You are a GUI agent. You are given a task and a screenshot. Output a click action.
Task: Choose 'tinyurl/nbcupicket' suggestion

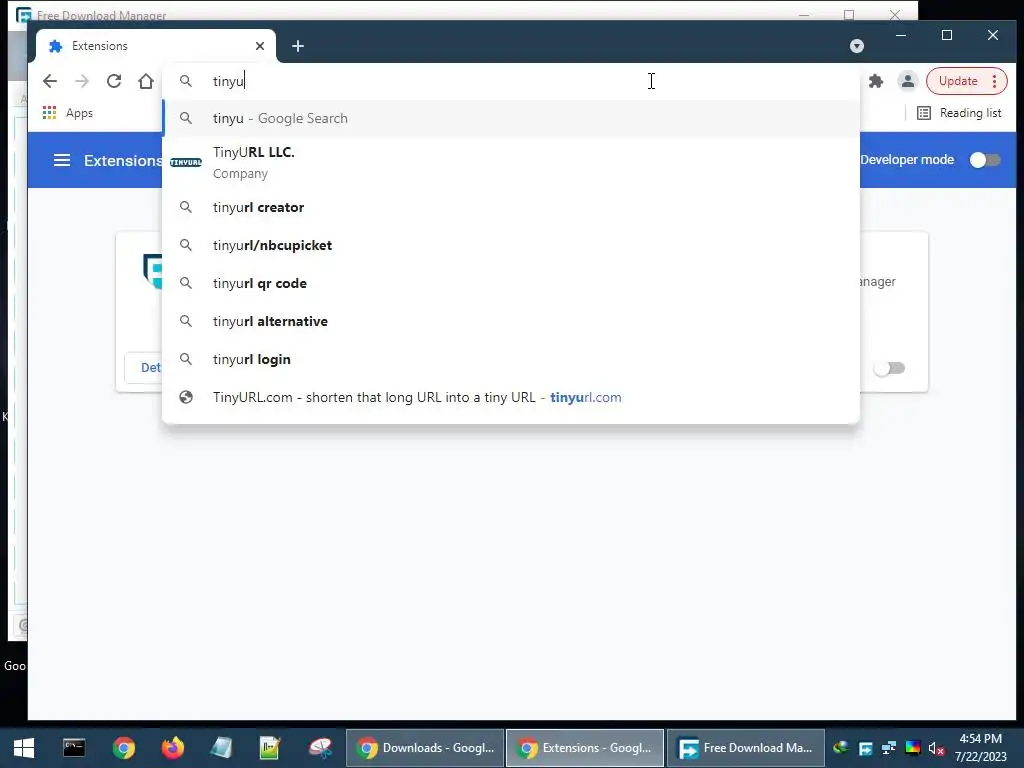[x=511, y=245]
